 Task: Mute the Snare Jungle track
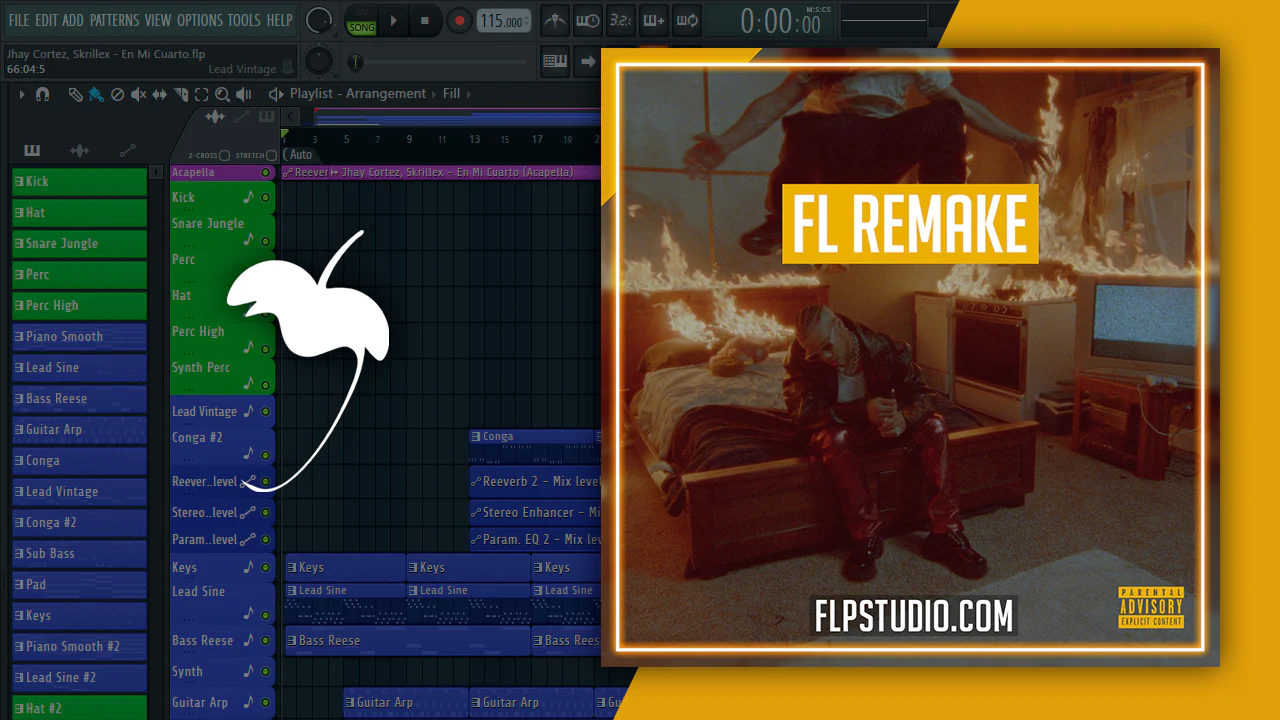(x=265, y=240)
